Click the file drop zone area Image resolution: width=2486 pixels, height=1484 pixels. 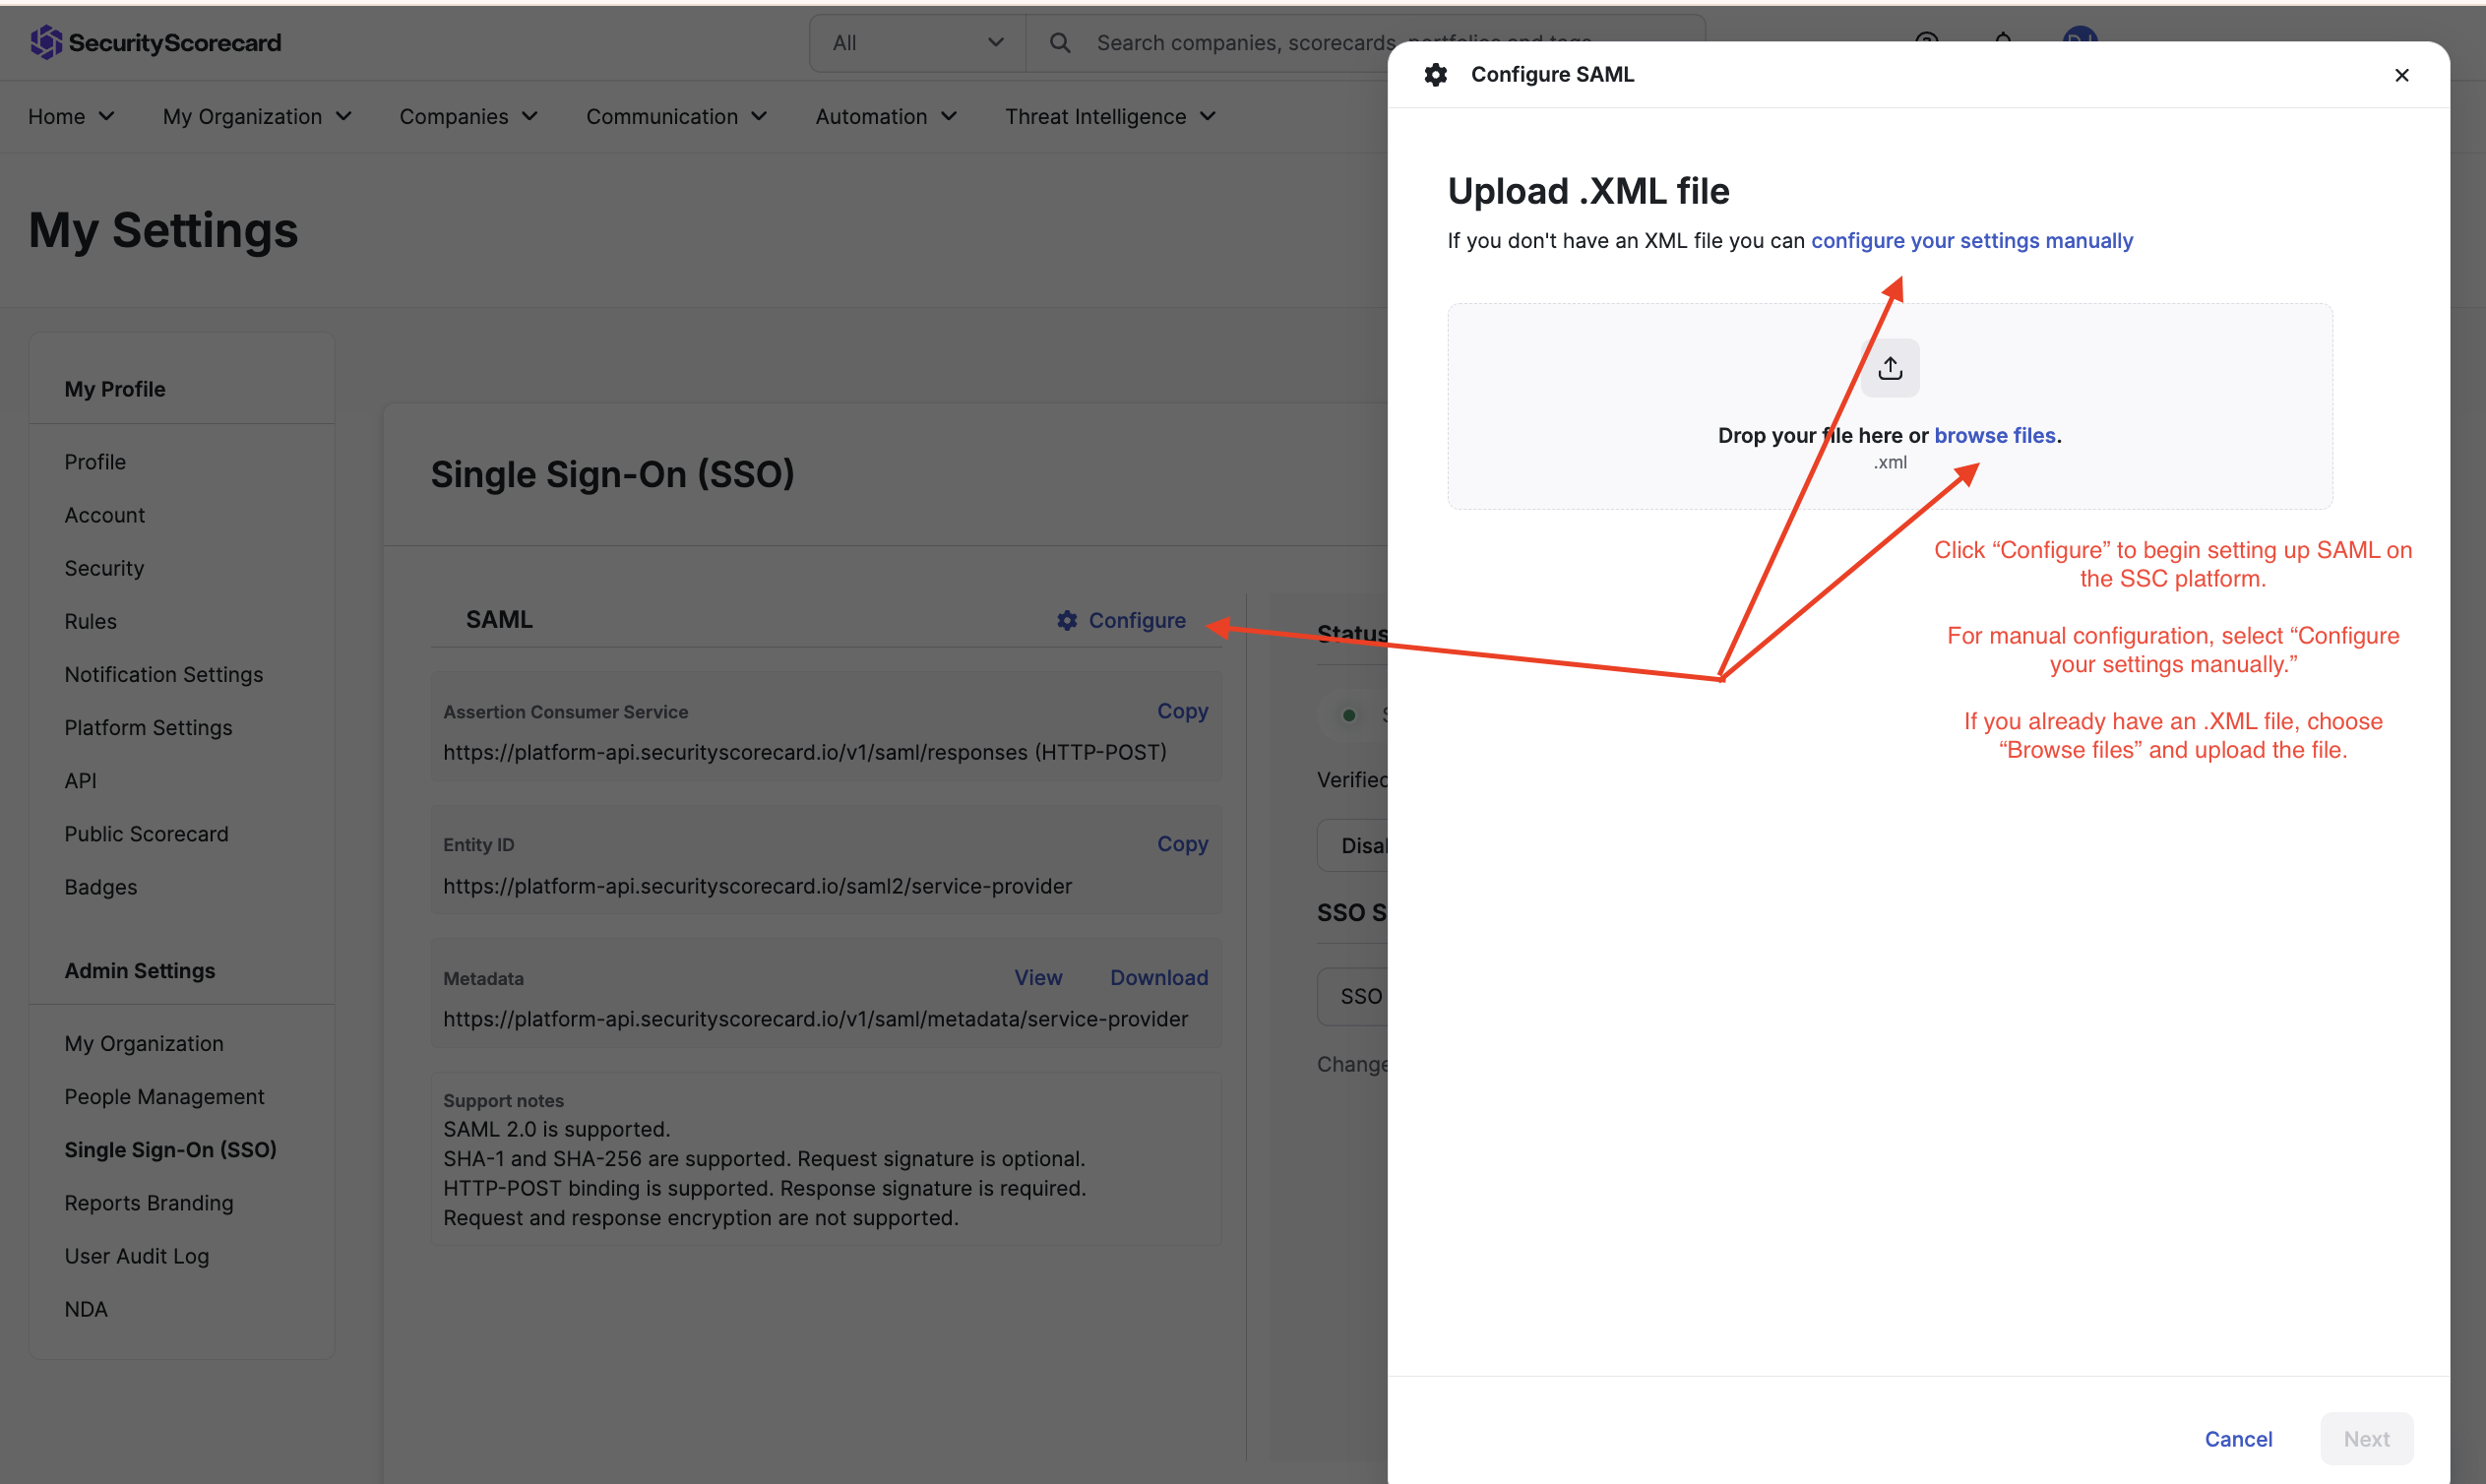pyautogui.click(x=1890, y=406)
